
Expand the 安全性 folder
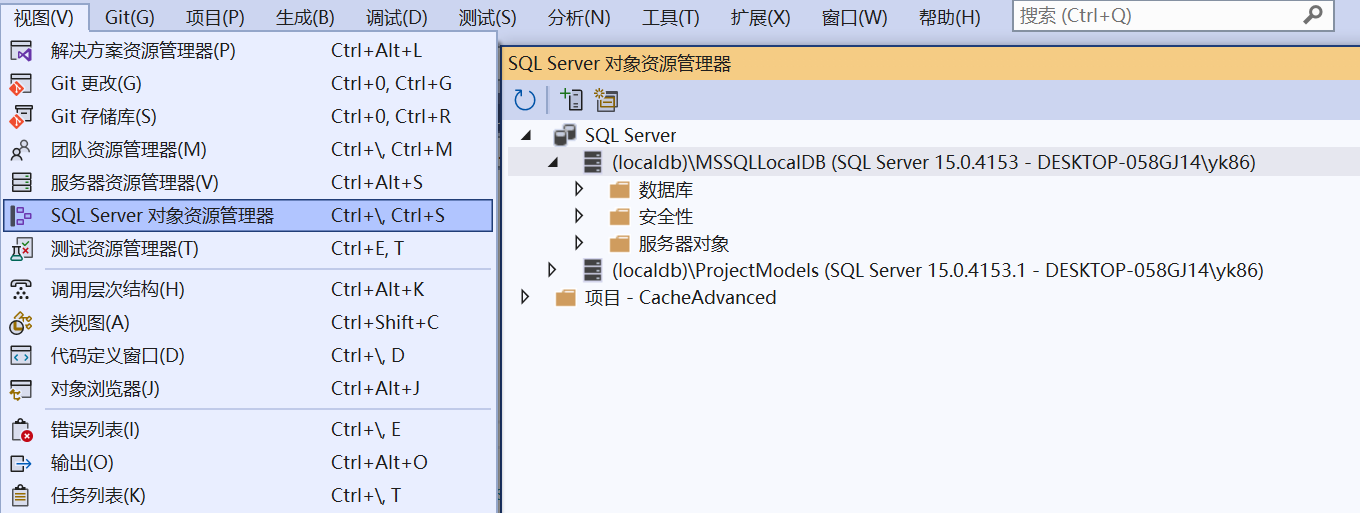coord(579,216)
